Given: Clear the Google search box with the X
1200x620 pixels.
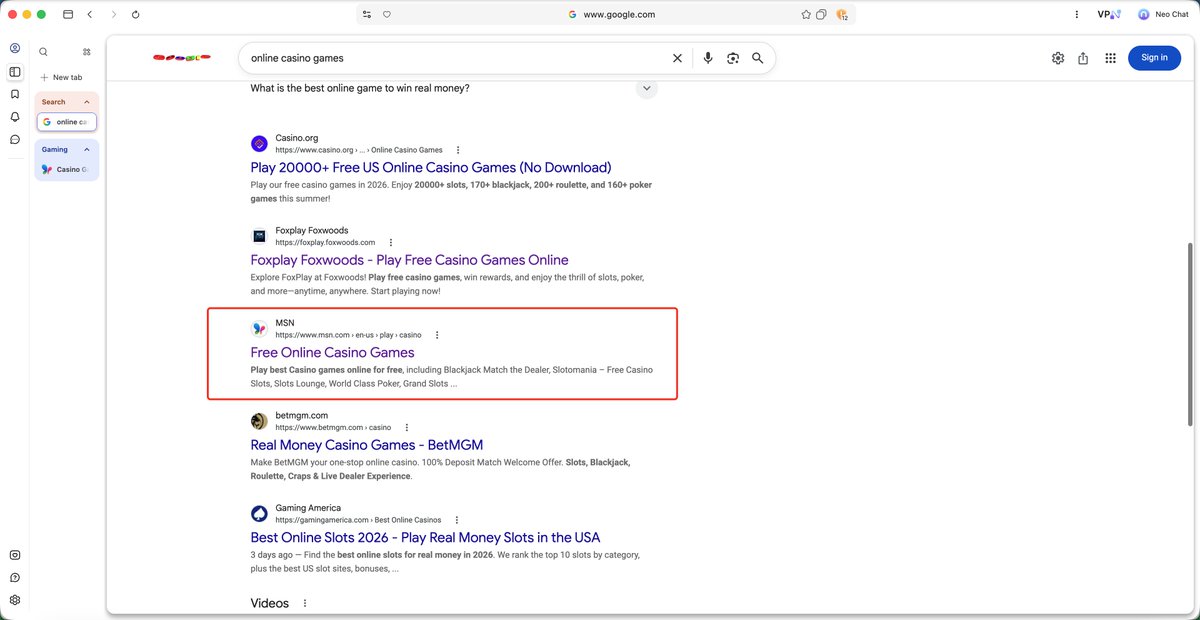Looking at the screenshot, I should coord(677,58).
